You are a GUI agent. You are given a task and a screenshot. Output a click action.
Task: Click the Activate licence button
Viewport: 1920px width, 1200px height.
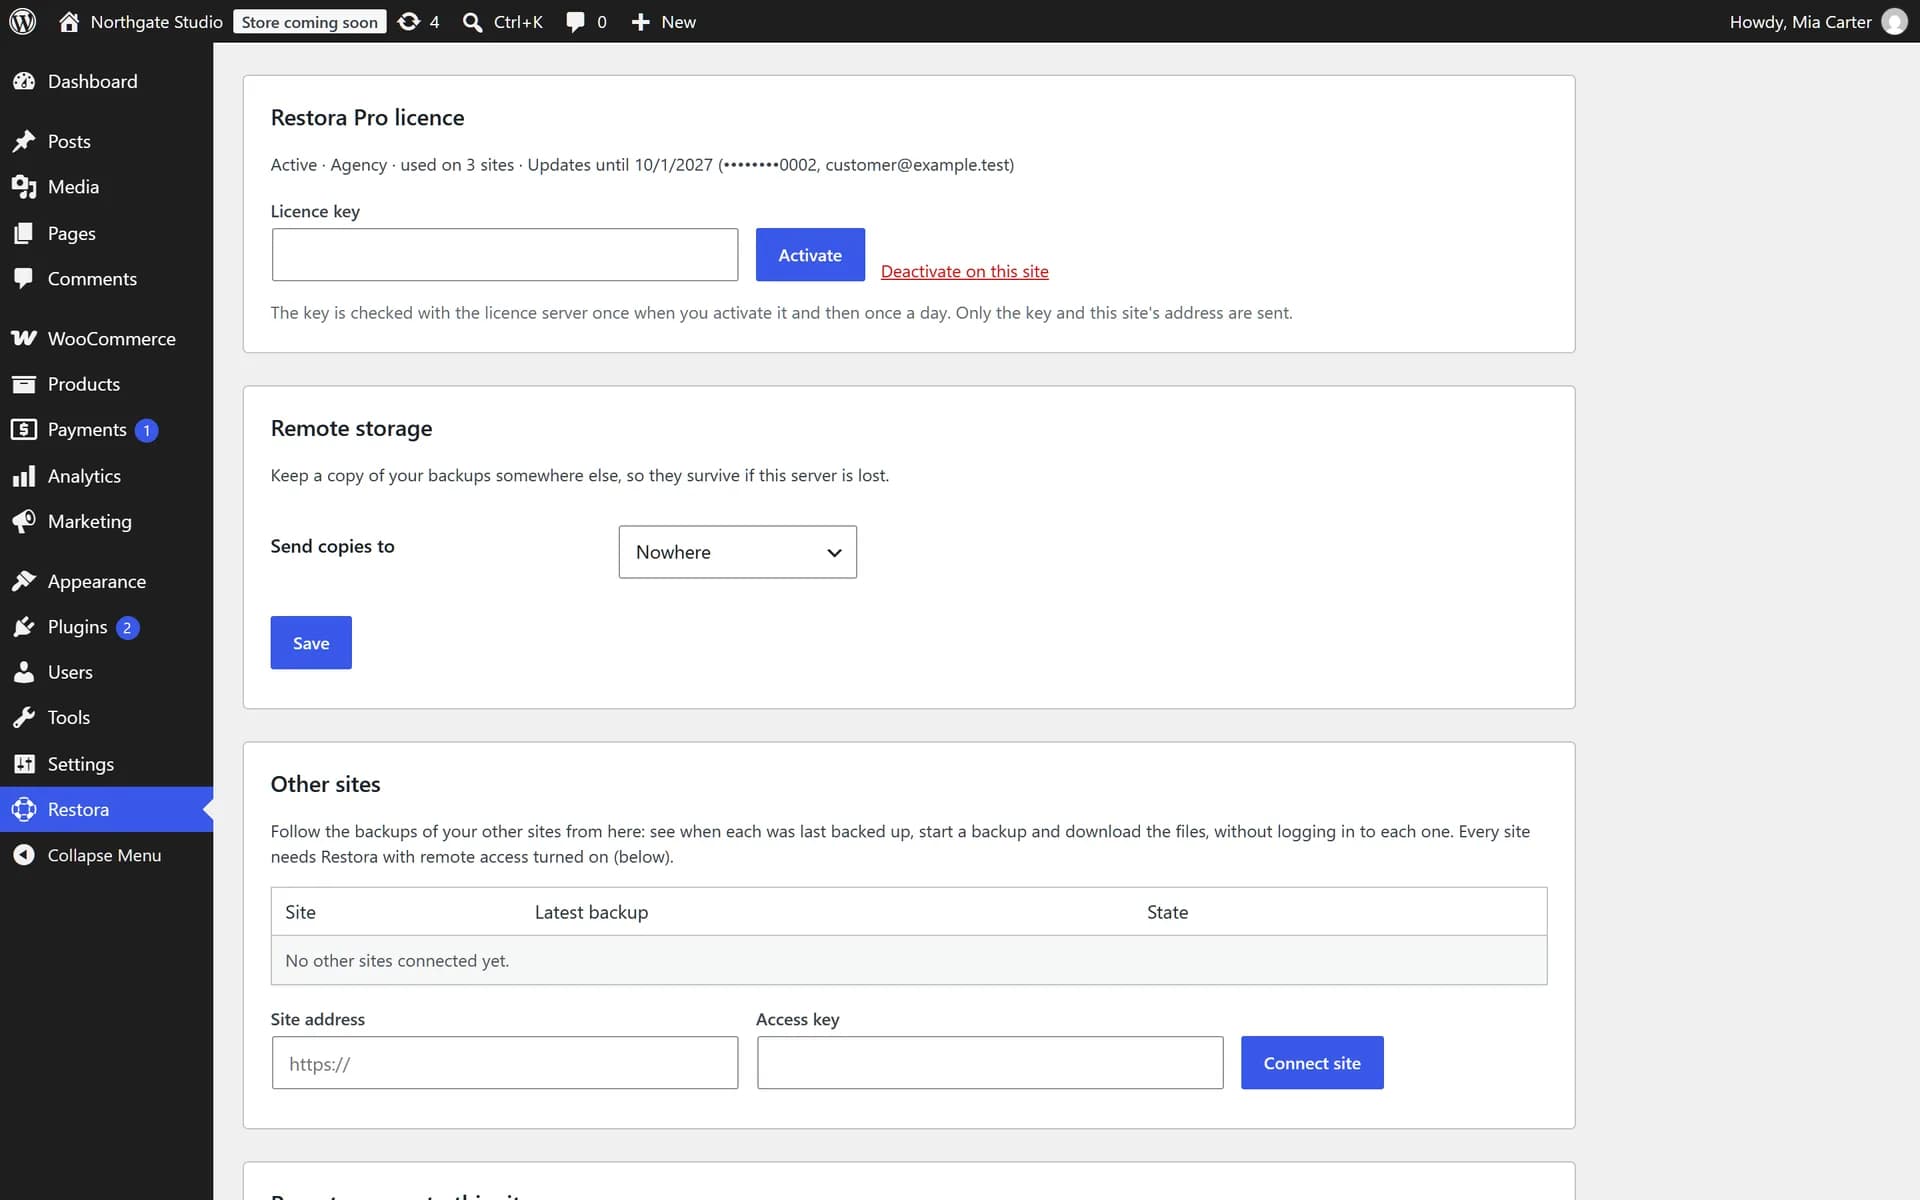point(810,255)
